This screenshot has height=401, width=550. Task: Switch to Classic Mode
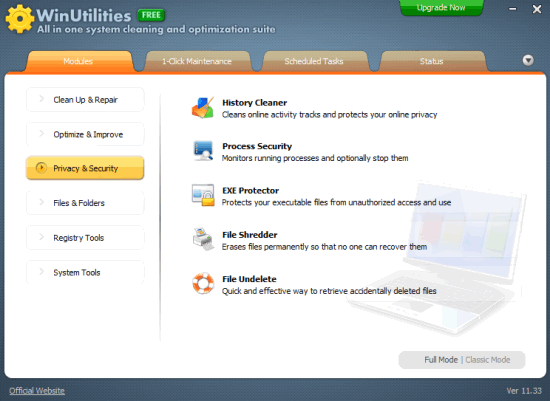click(x=488, y=360)
